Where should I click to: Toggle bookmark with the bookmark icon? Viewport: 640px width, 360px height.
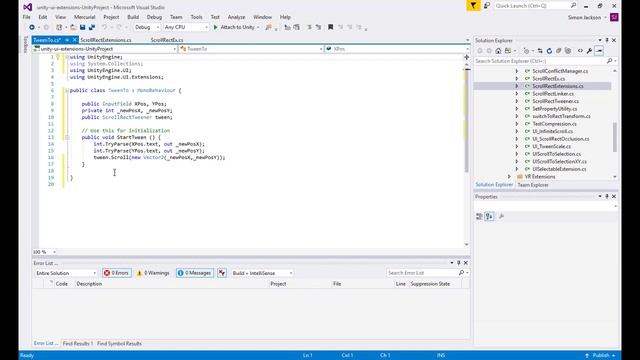[x=331, y=27]
